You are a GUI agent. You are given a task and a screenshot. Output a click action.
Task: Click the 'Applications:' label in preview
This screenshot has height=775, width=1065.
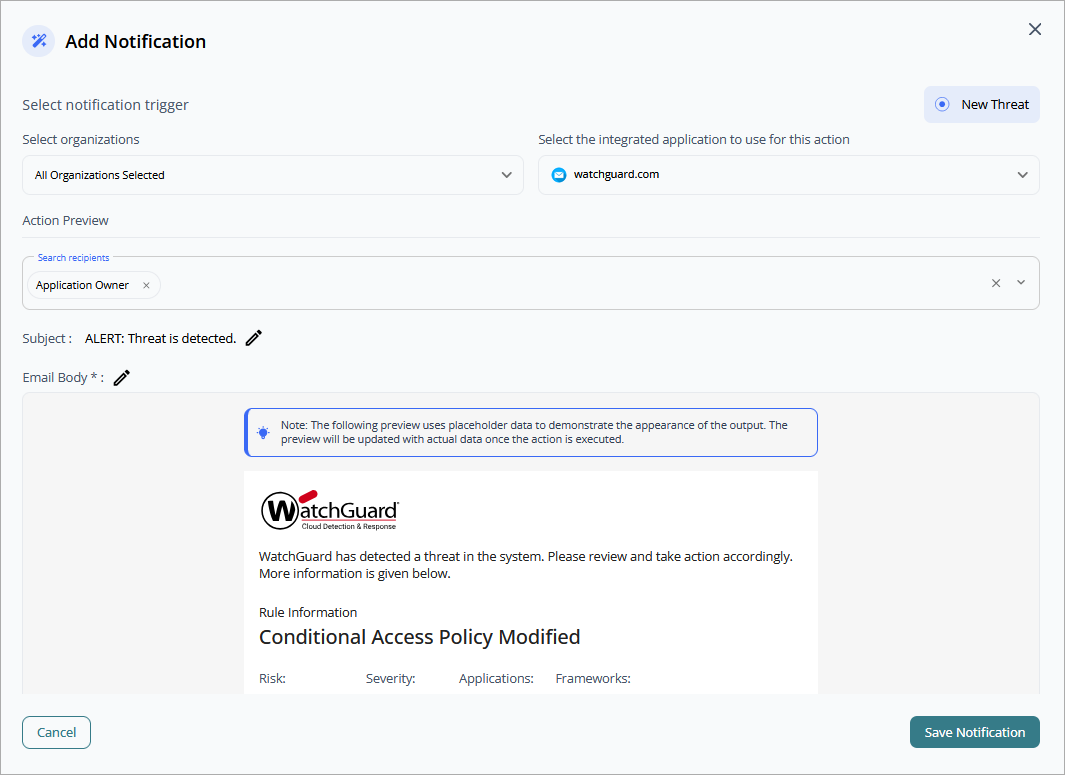[497, 679]
